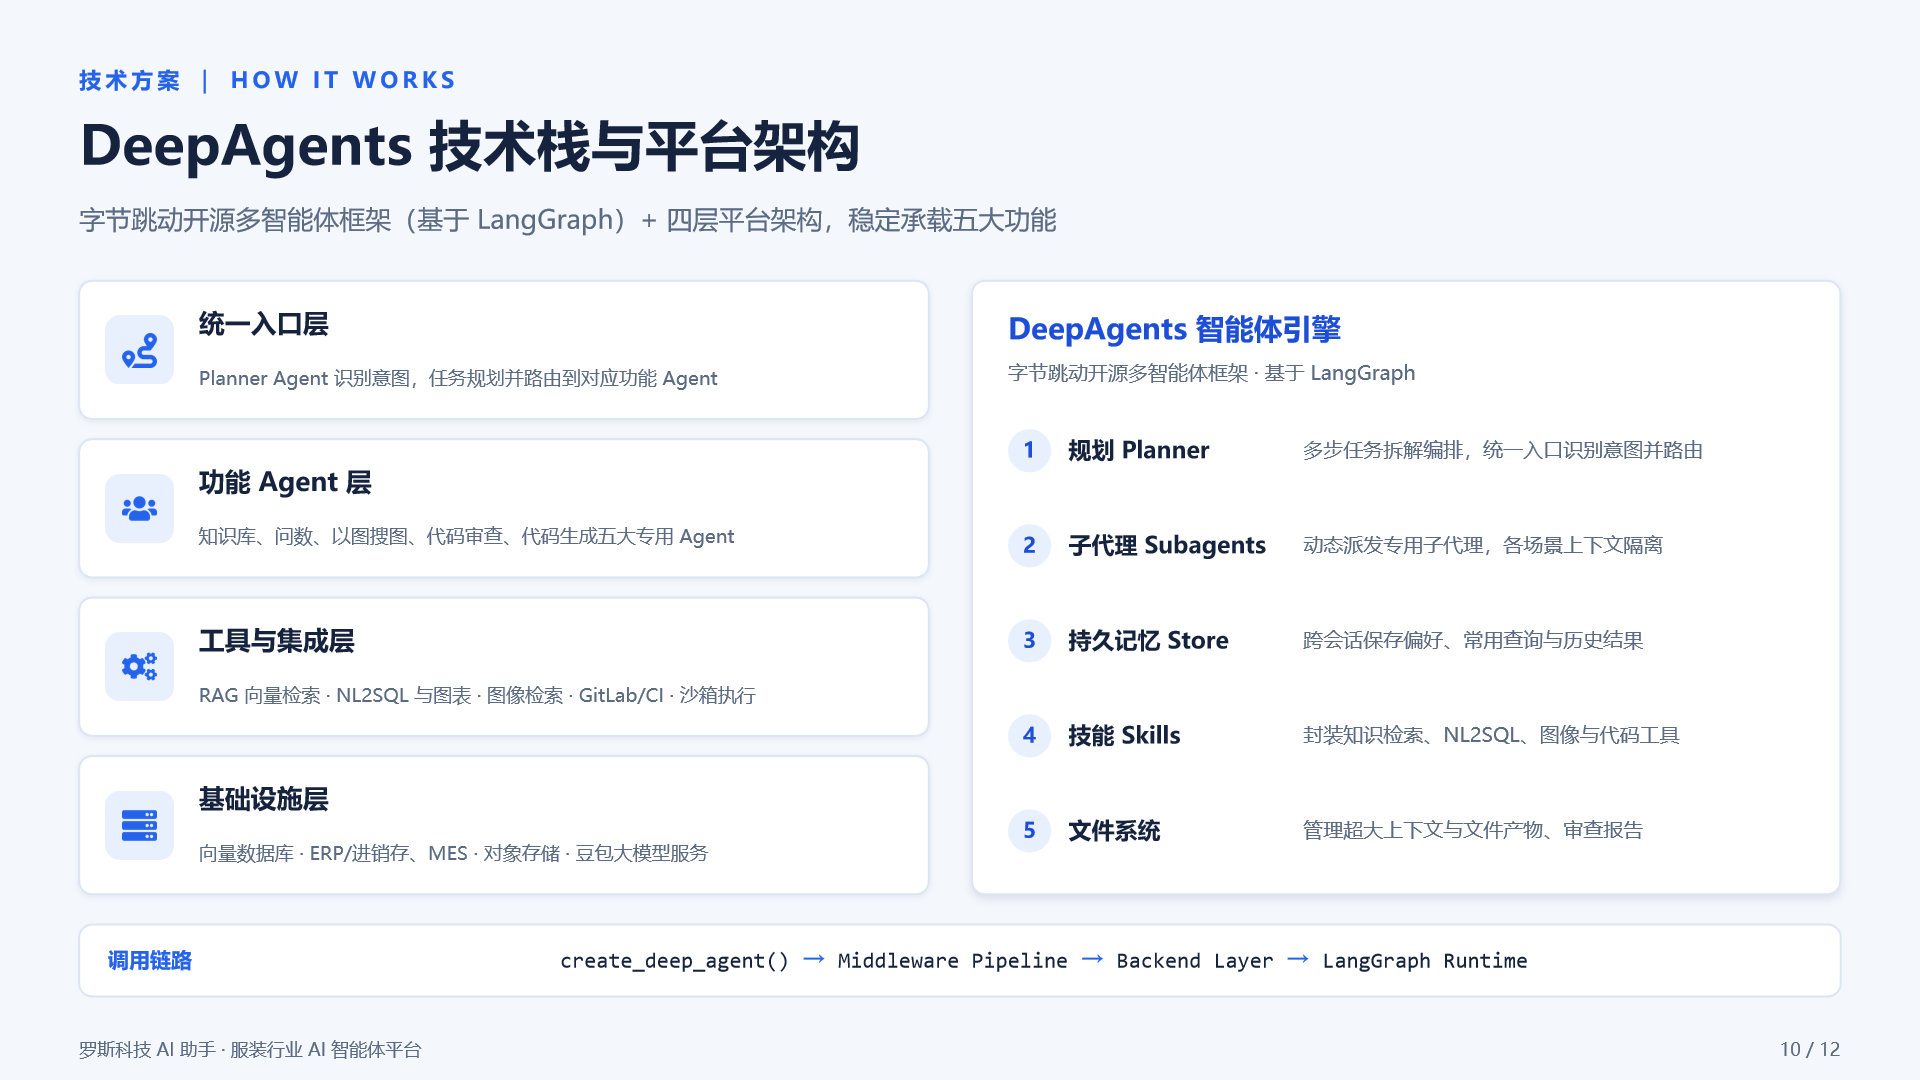Click the footer text 罗斯科技 AI 助手

(147, 1049)
